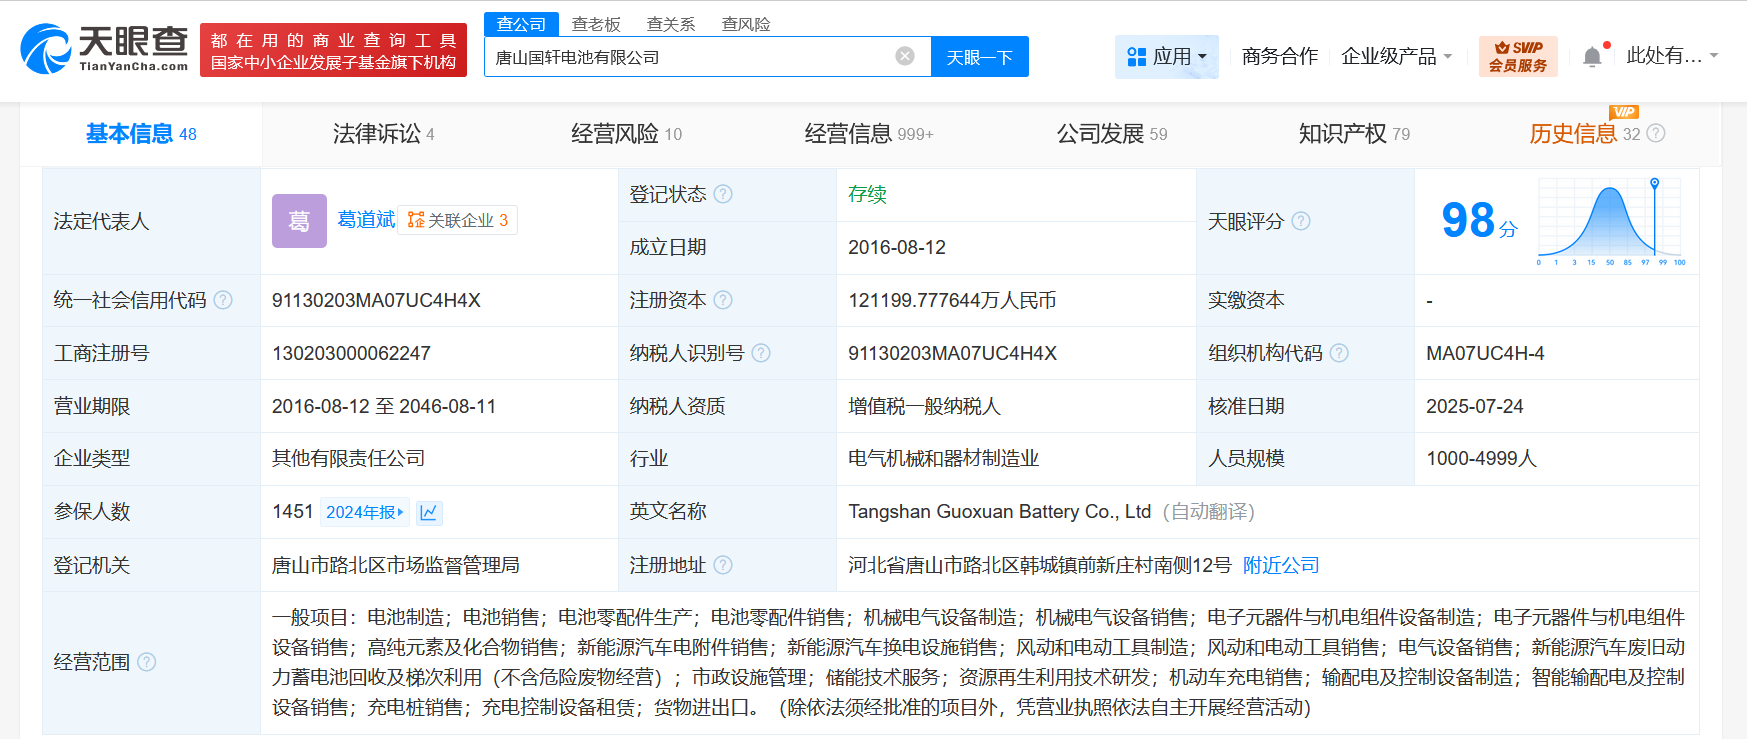
Task: Switch to 查老板 search tab
Action: [596, 24]
